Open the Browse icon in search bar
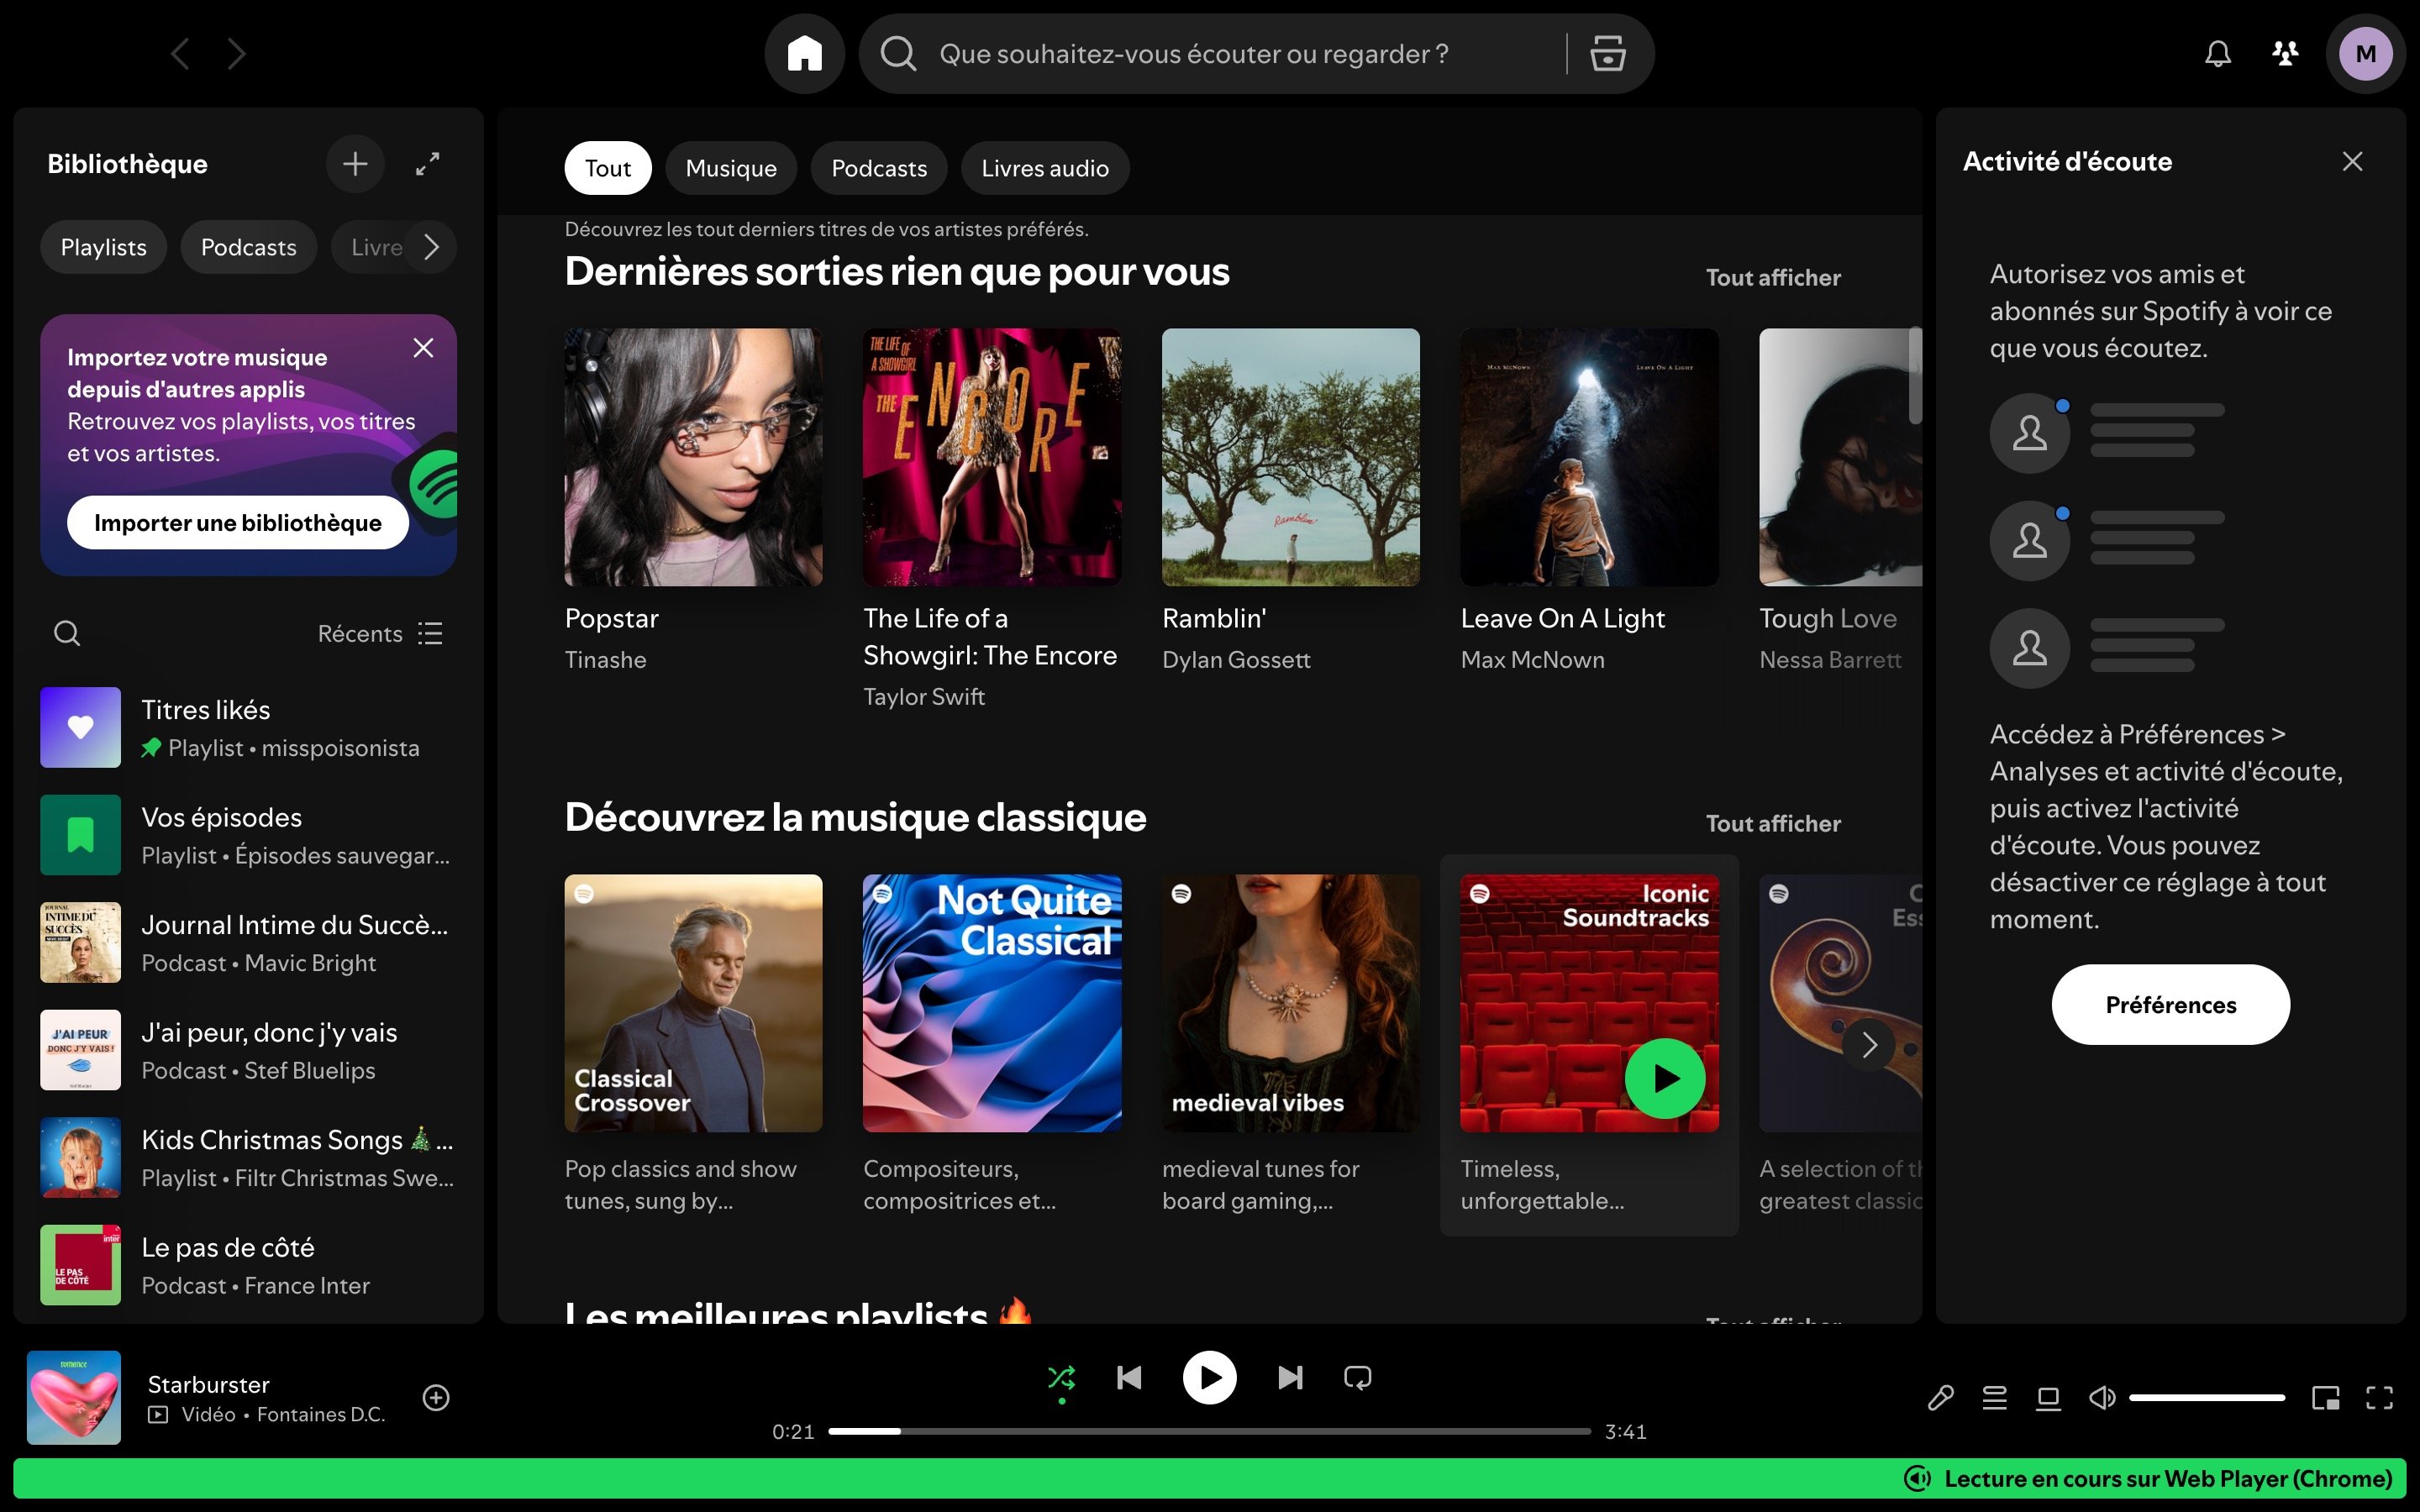Screen dimensions: 2420x1512 (1607, 54)
